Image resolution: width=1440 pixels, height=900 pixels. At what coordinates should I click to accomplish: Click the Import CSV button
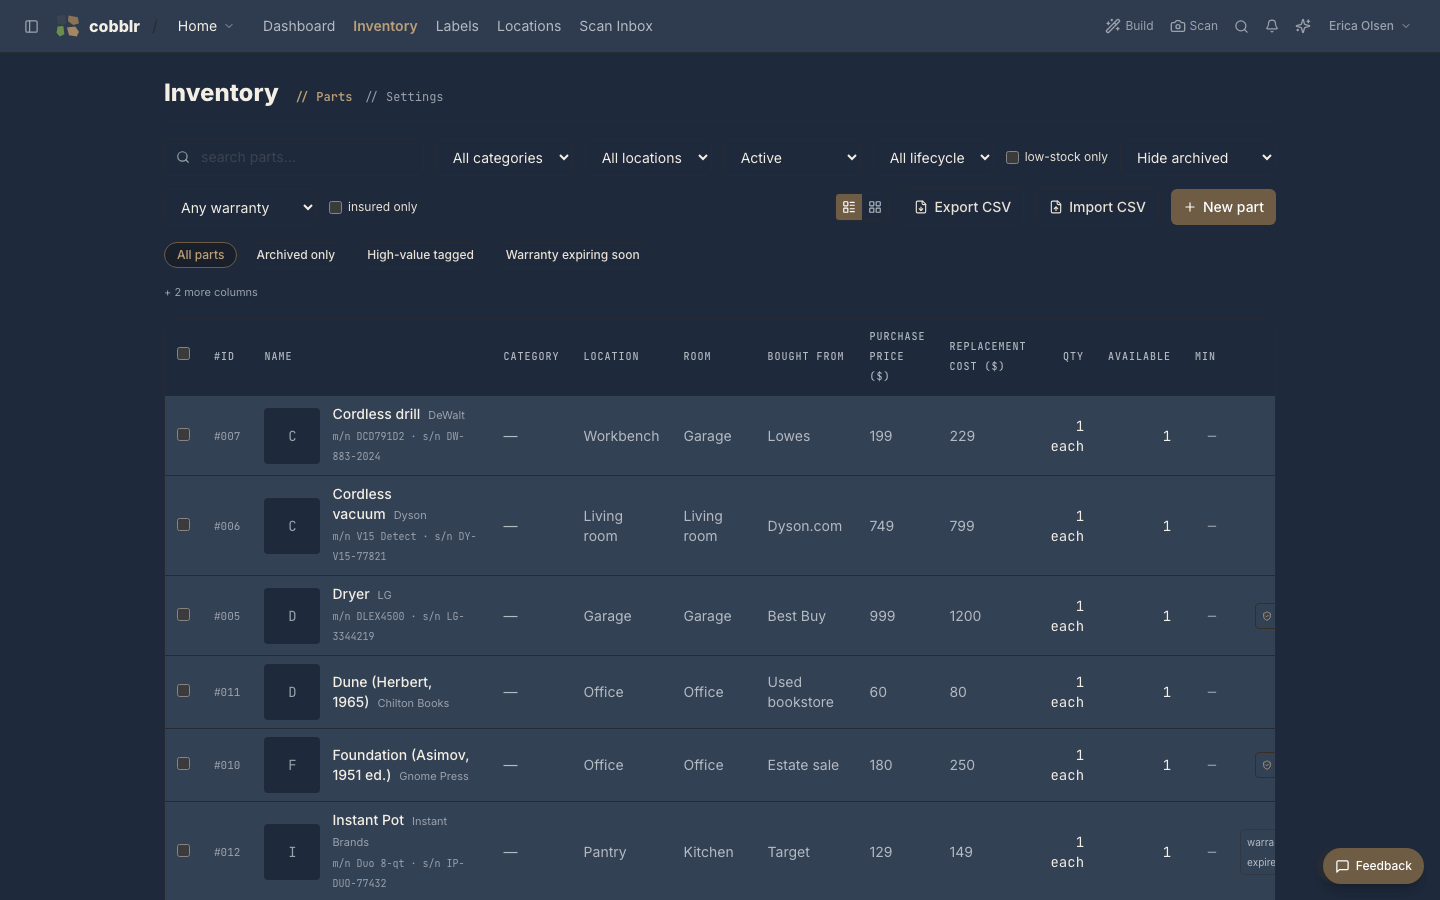tap(1097, 207)
